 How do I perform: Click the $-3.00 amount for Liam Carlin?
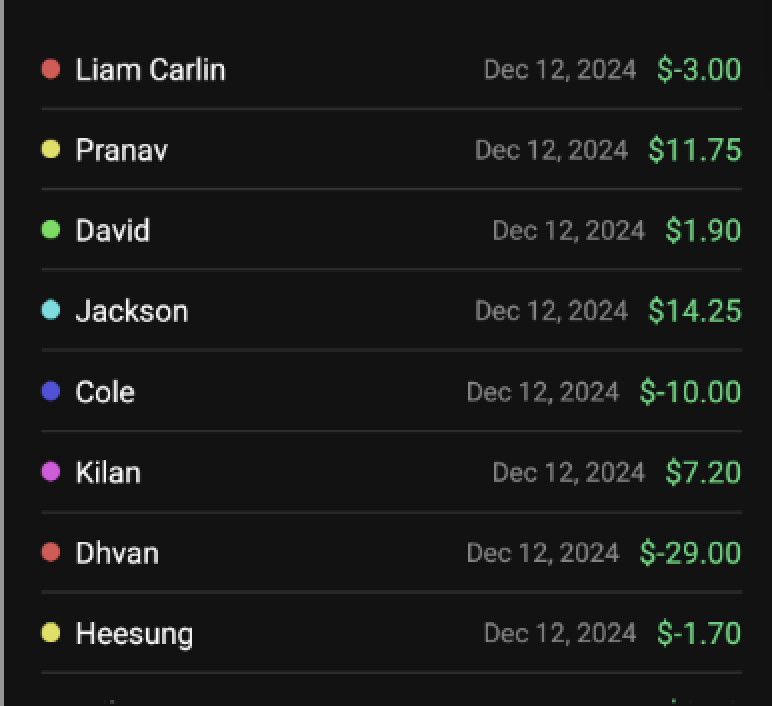(x=699, y=69)
